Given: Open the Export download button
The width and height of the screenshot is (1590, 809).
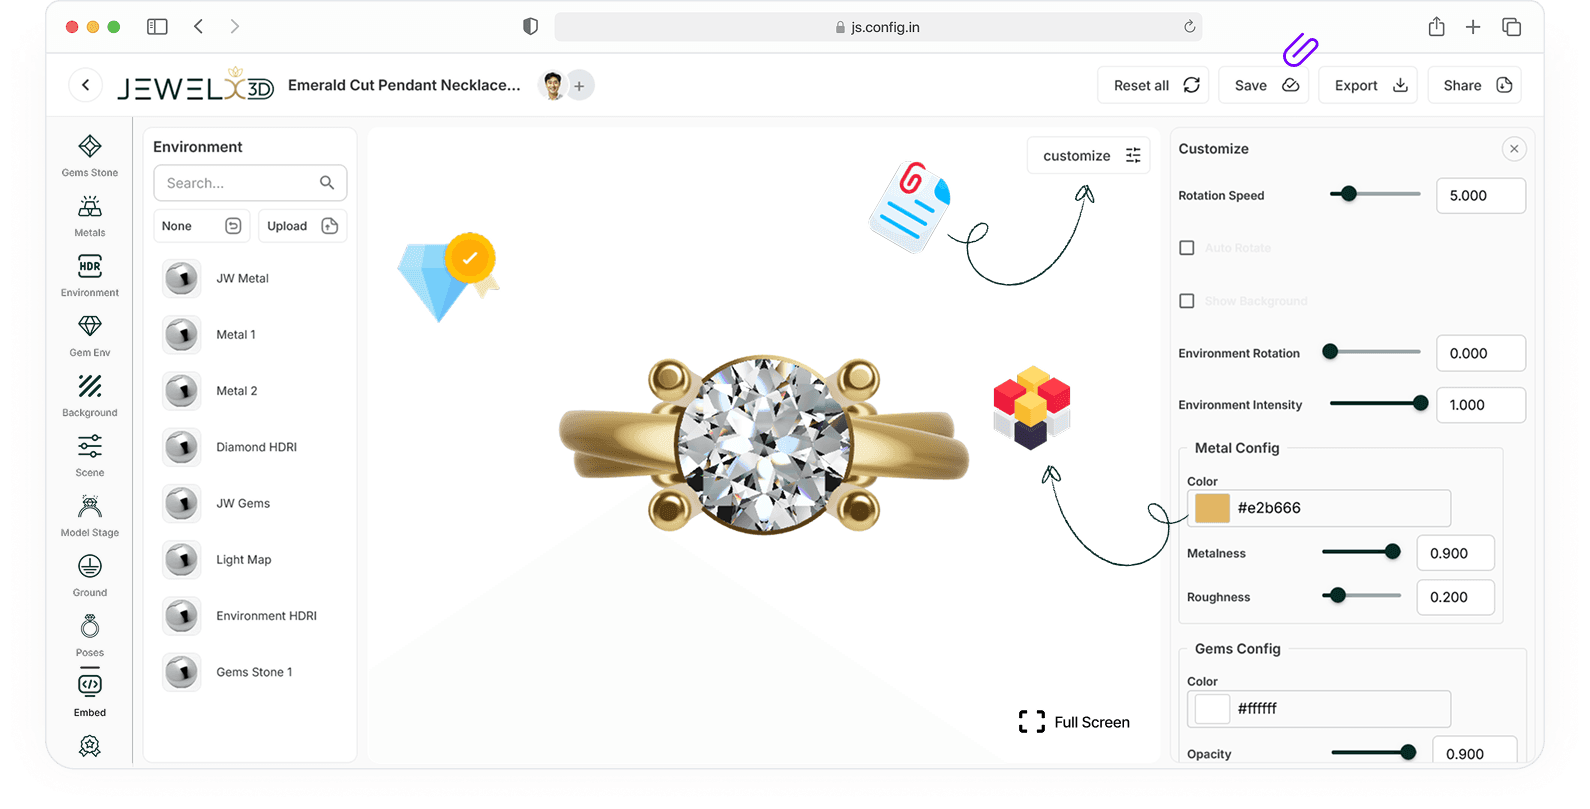Looking at the screenshot, I should (1369, 86).
